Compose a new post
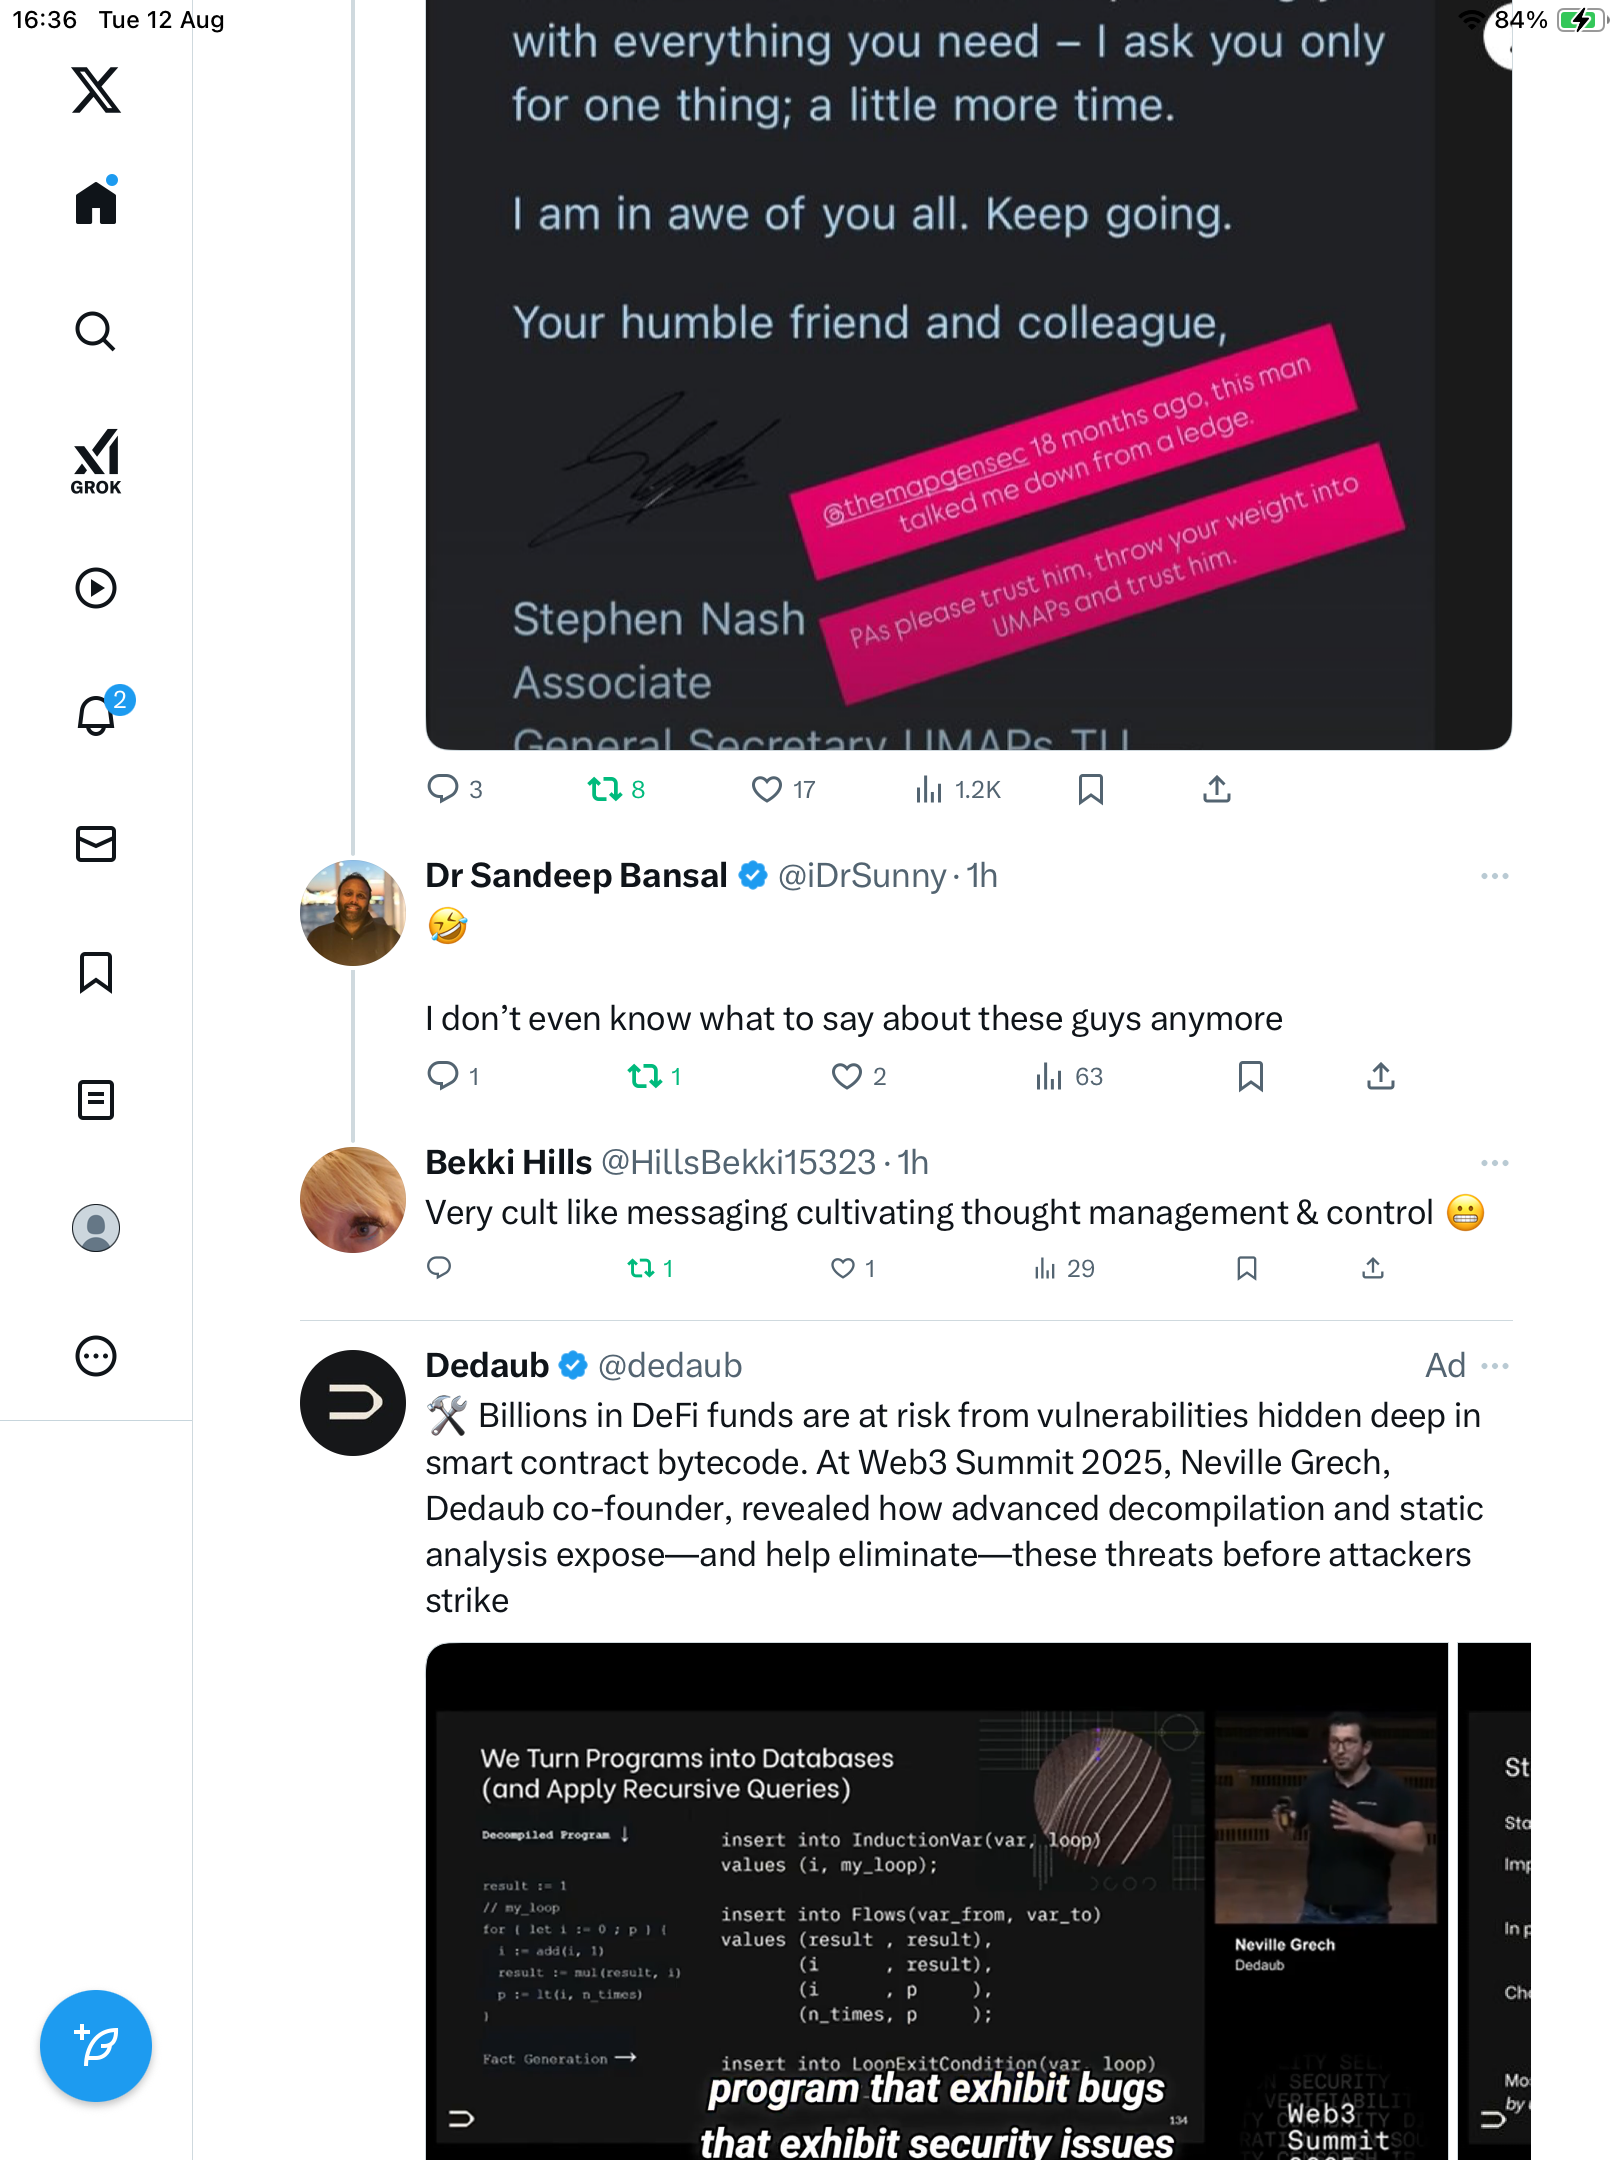The width and height of the screenshot is (1620, 2160). 96,2046
